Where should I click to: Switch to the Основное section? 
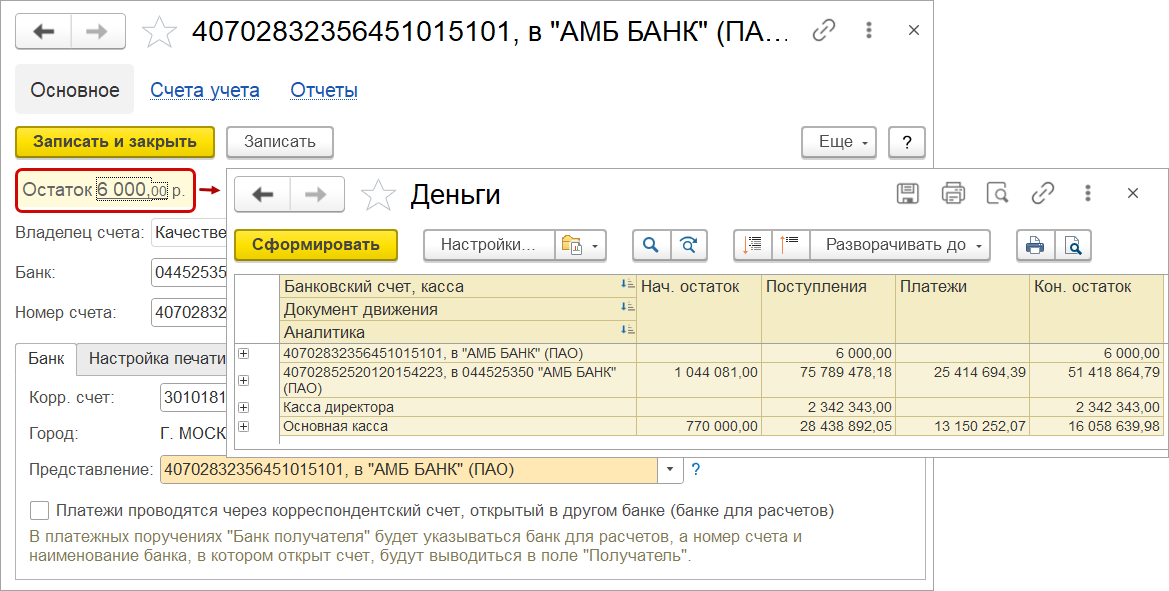click(x=75, y=90)
